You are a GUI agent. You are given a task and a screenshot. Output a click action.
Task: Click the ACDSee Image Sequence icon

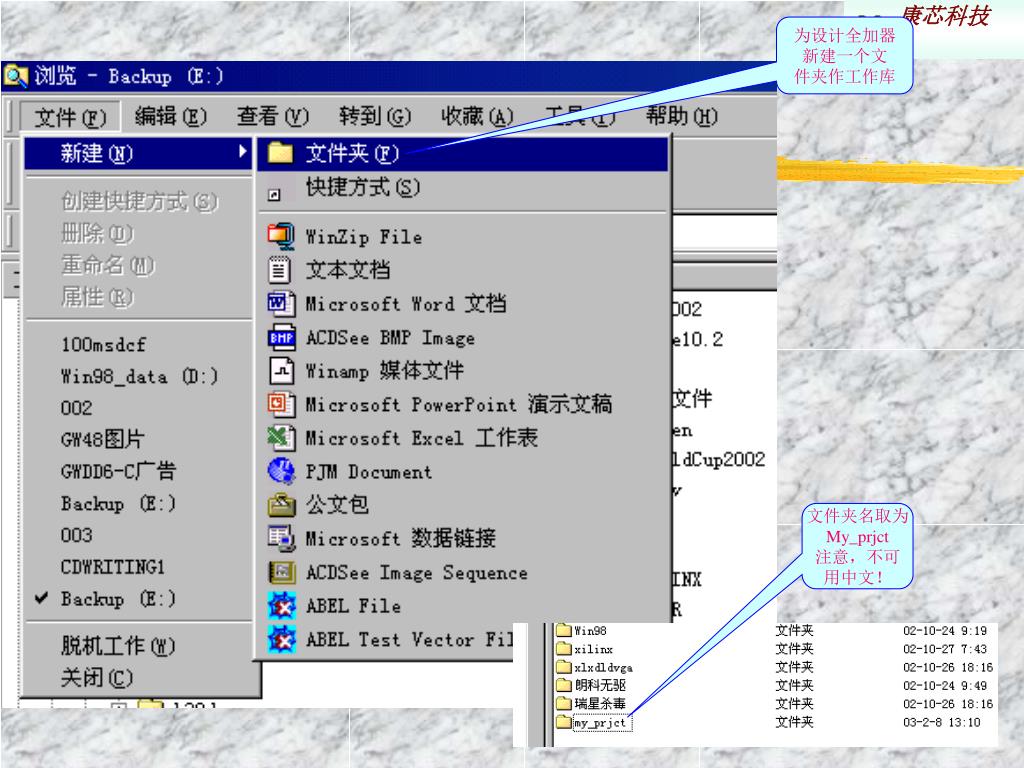pos(281,572)
